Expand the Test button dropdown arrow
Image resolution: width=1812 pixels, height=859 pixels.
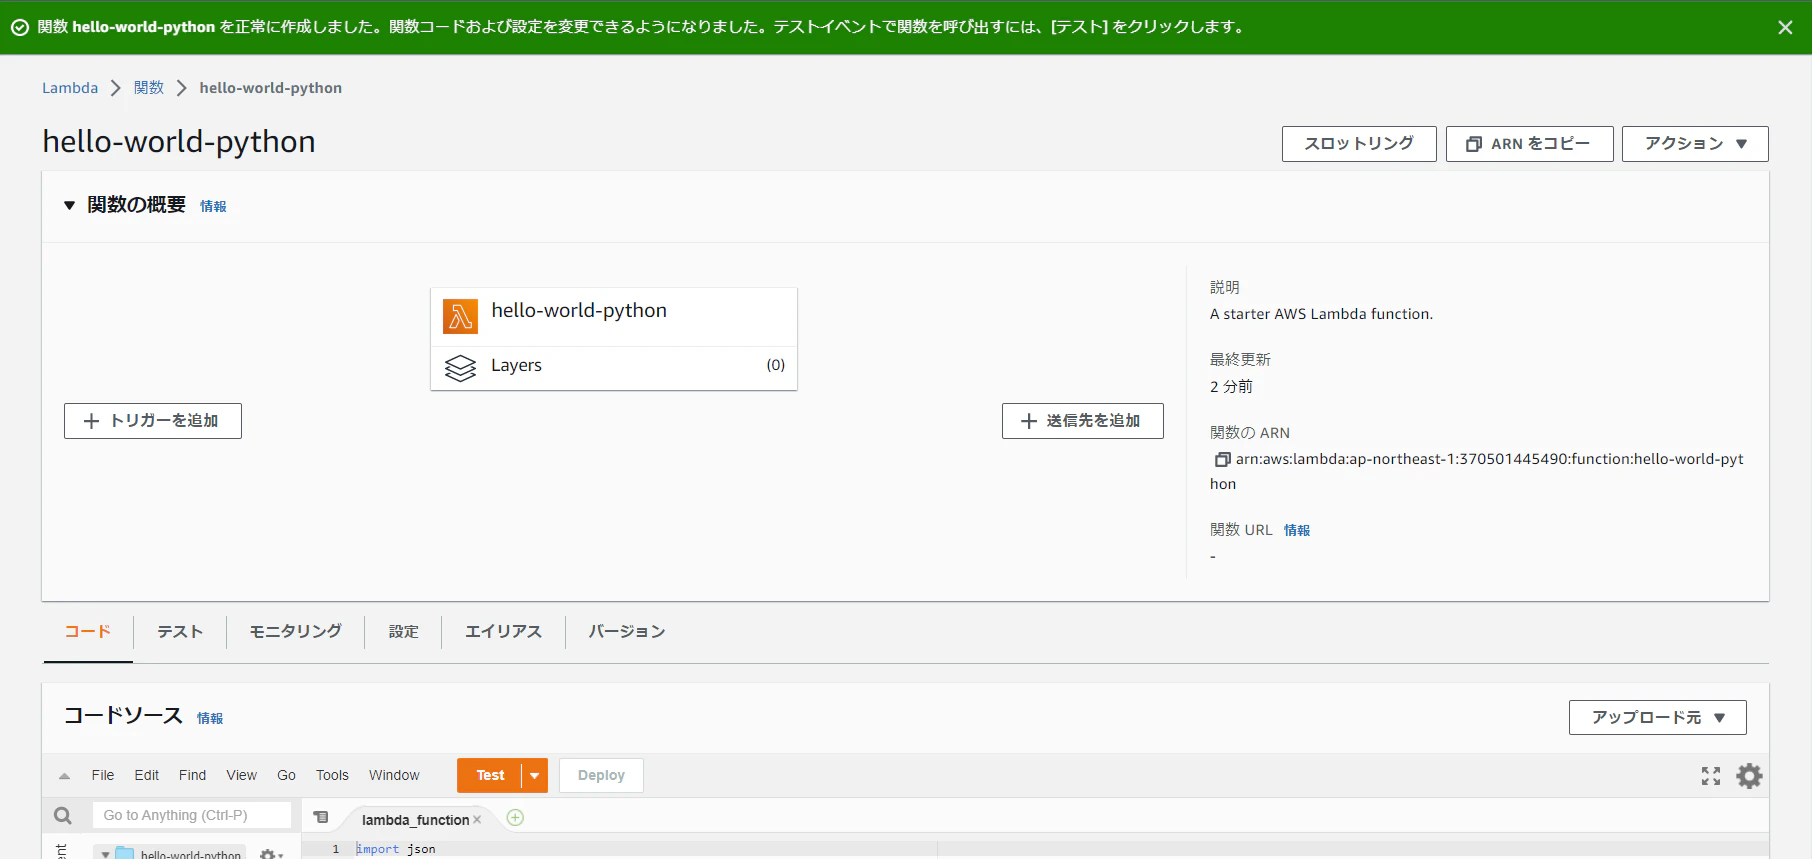pyautogui.click(x=535, y=775)
